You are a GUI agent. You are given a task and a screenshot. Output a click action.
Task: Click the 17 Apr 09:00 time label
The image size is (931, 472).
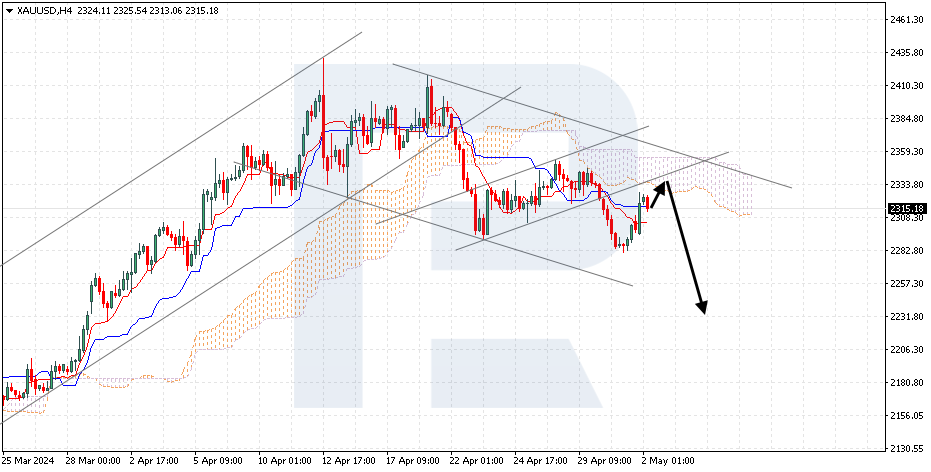coord(412,461)
